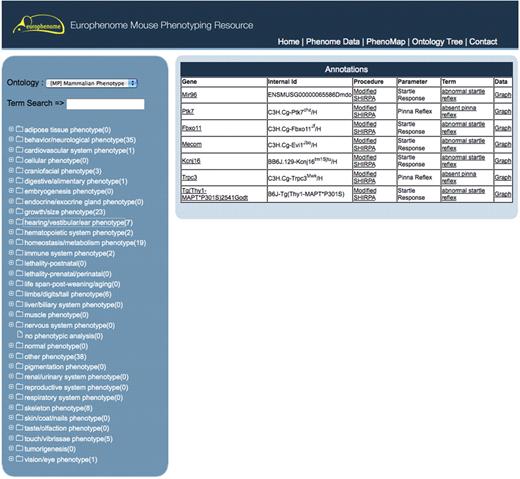Click the cellular phenotype folder icon

pos(19,160)
